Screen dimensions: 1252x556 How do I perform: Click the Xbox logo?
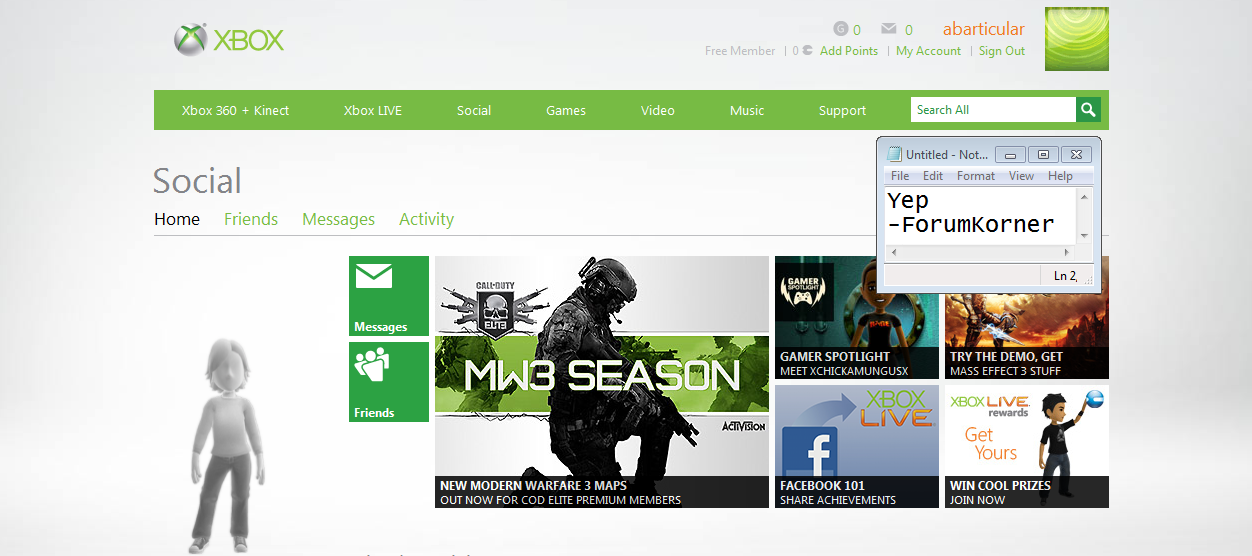(x=229, y=40)
